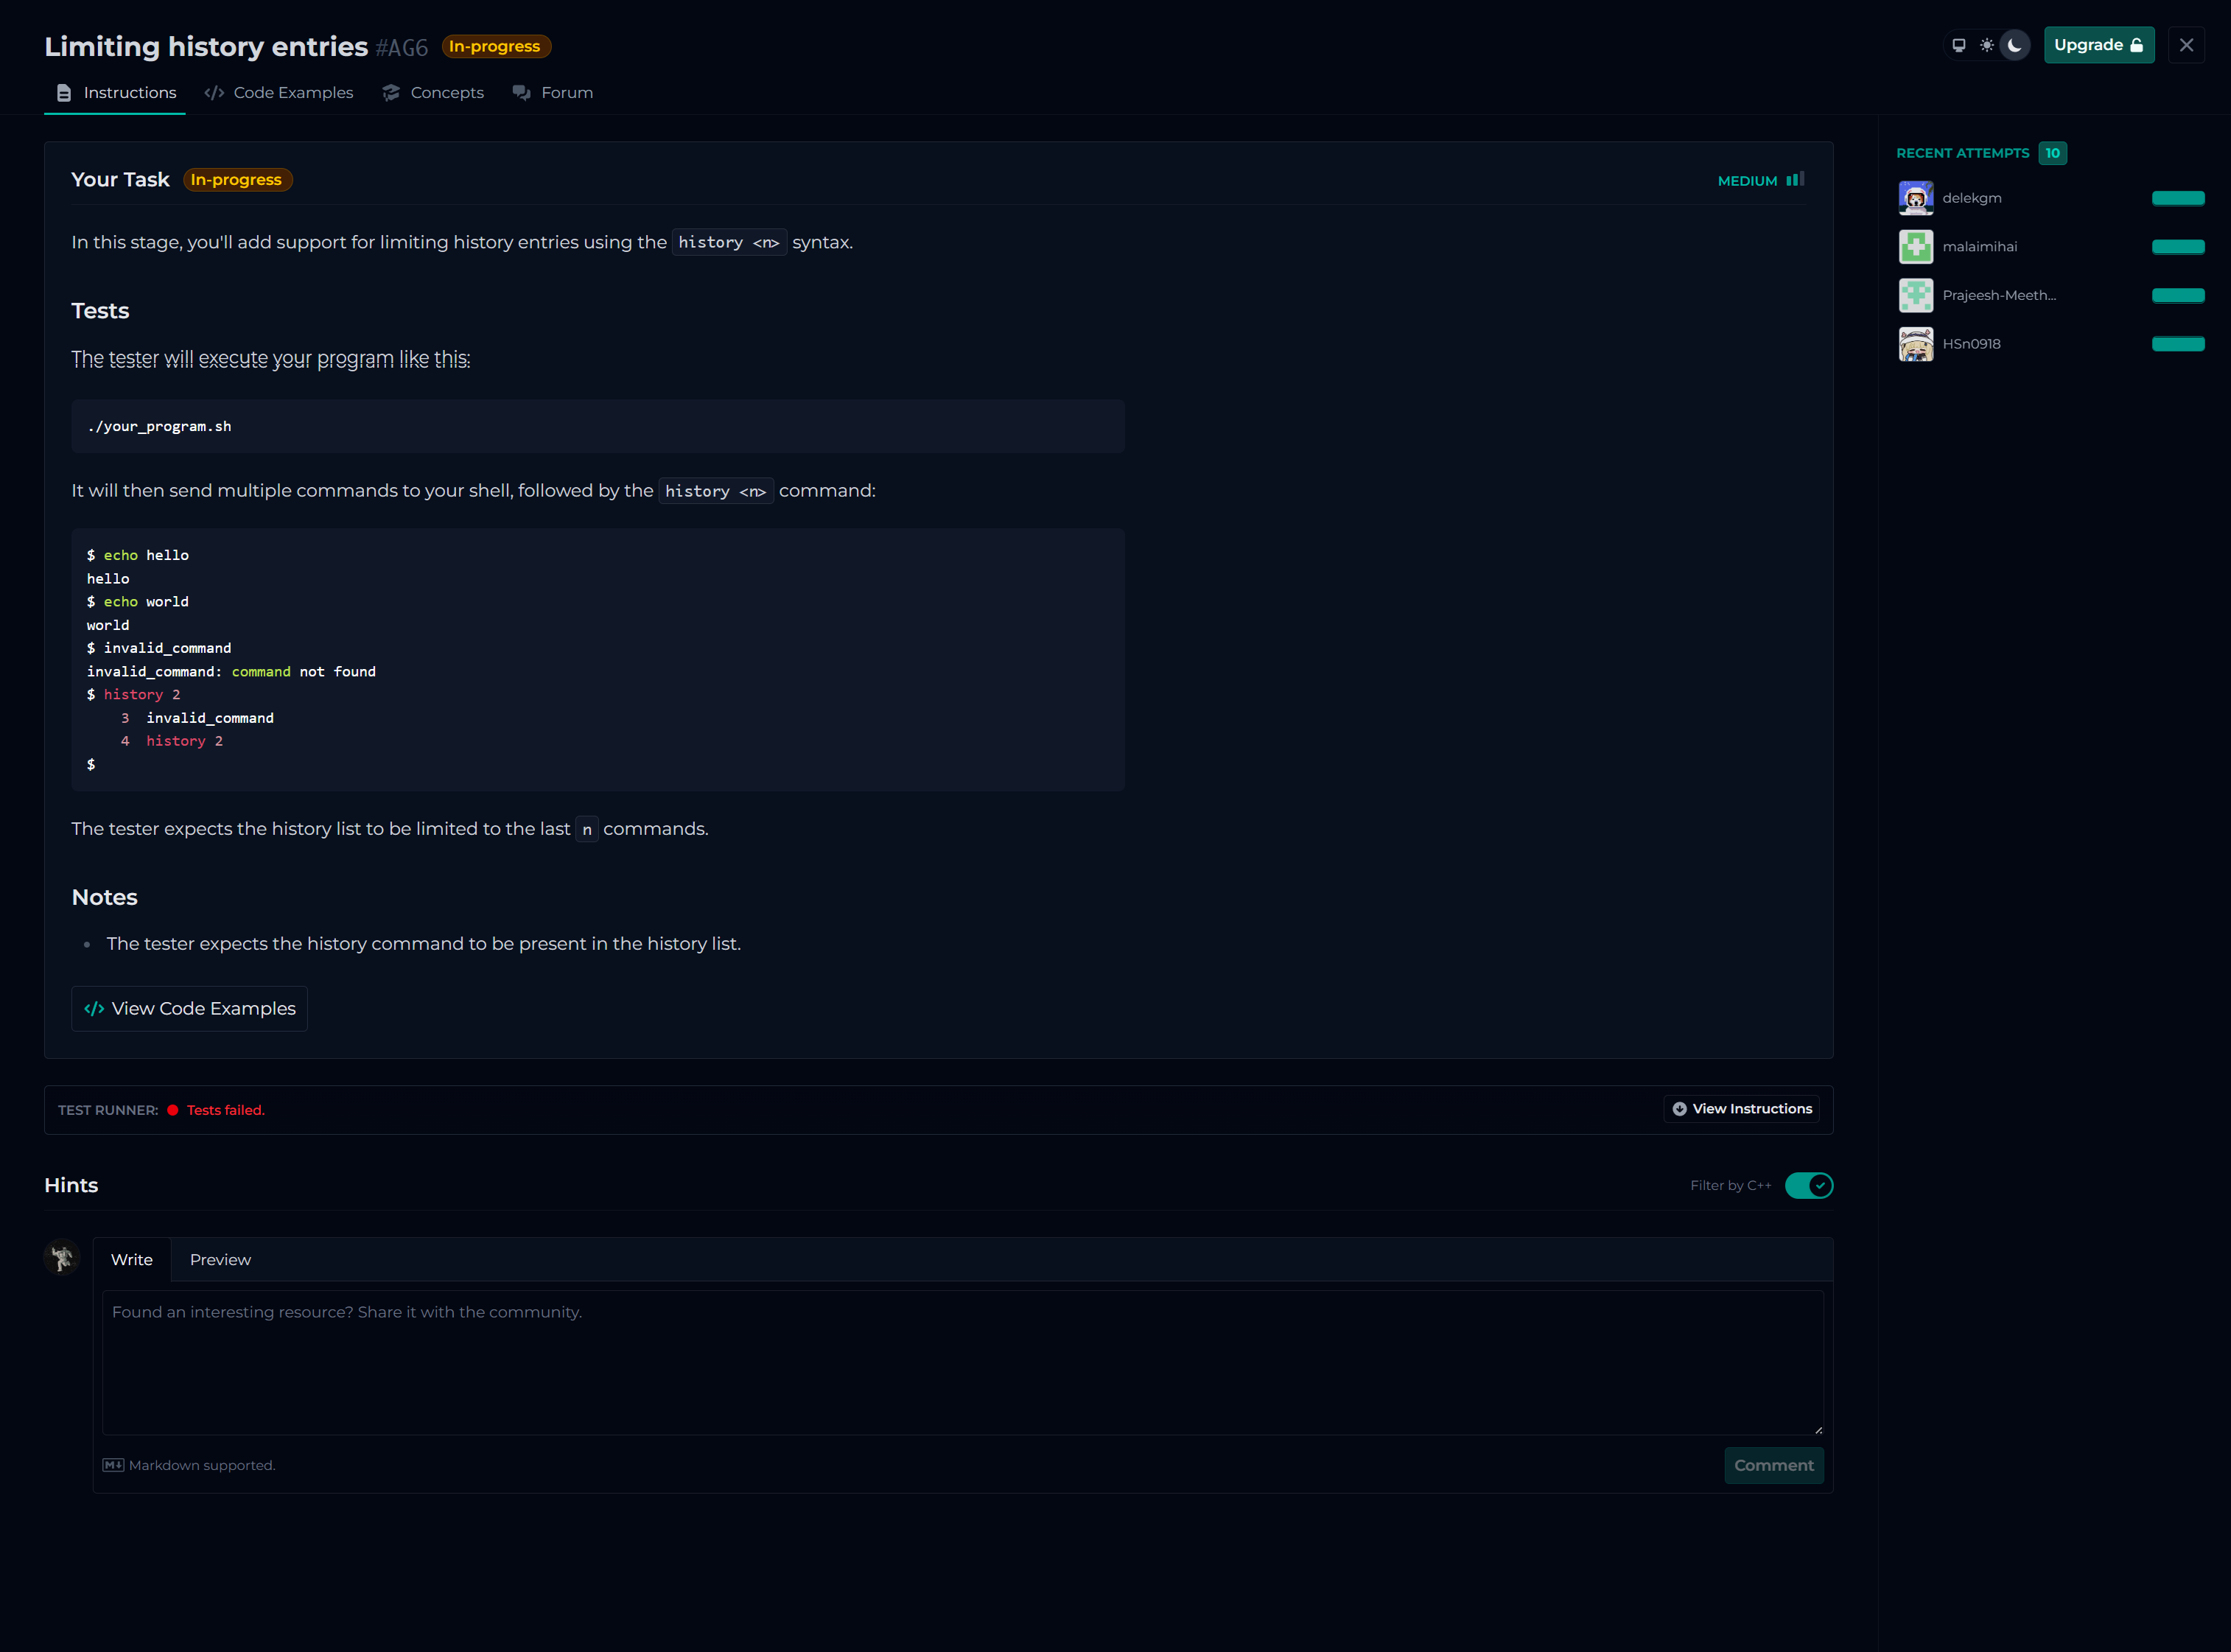The width and height of the screenshot is (2231, 1652).
Task: Switch to light theme sun icon
Action: coord(1986,45)
